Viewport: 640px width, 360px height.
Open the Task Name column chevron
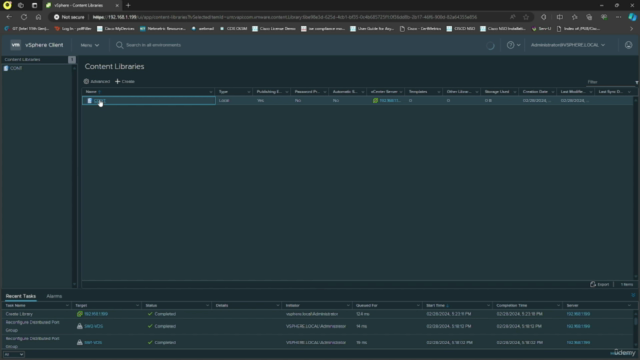(67, 306)
